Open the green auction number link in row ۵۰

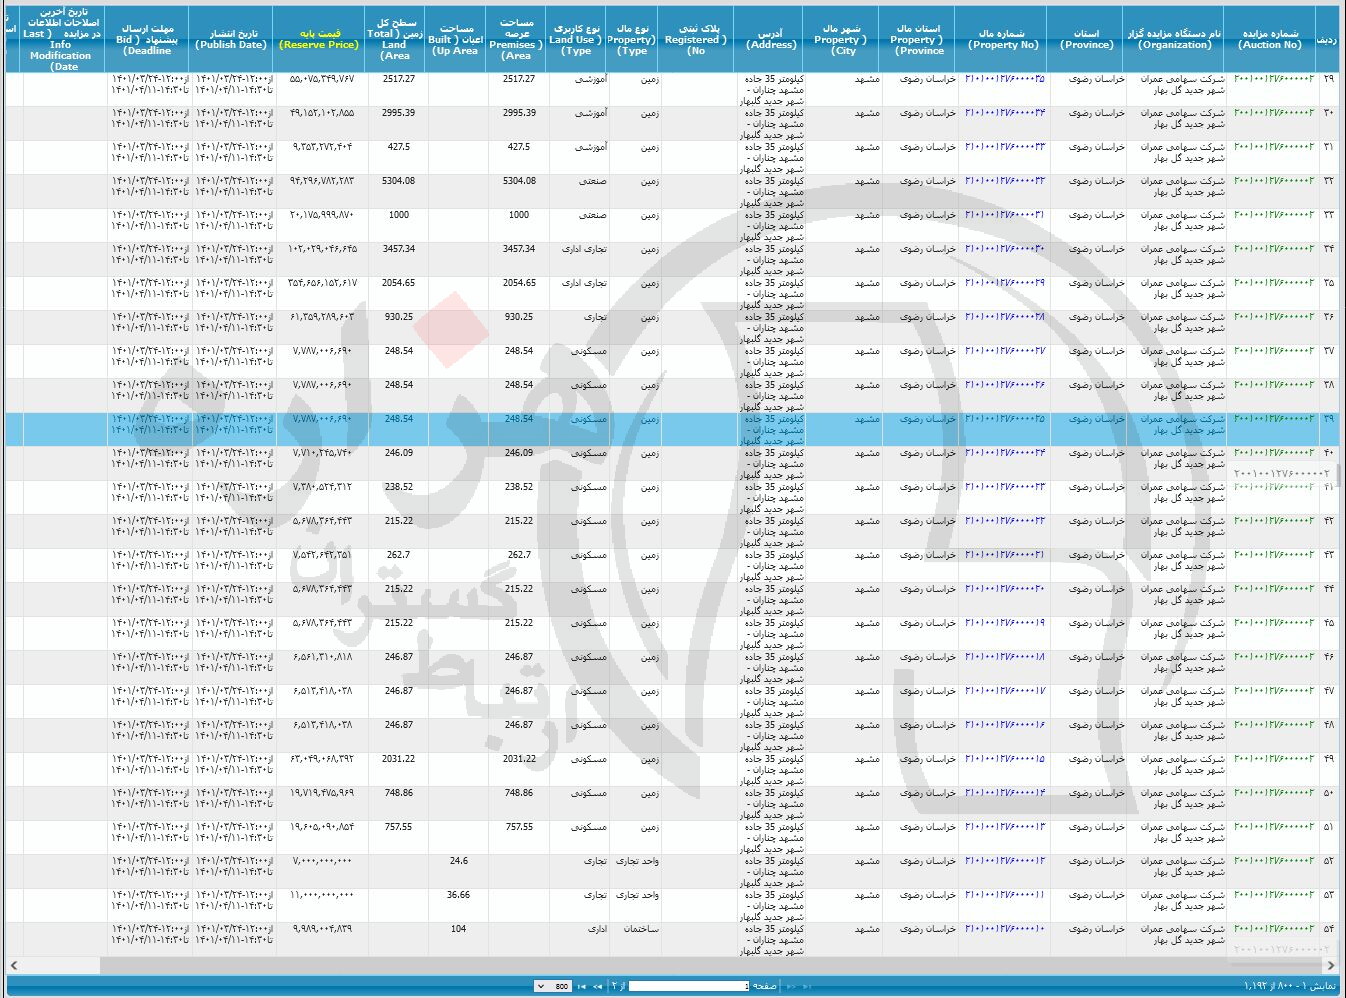[1274, 793]
